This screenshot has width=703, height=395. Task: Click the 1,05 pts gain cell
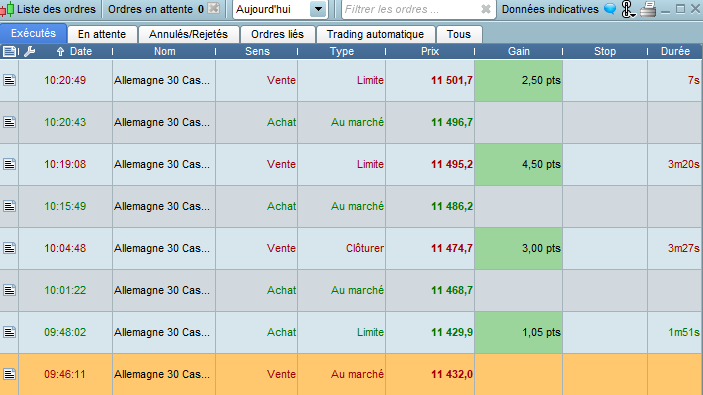point(518,332)
